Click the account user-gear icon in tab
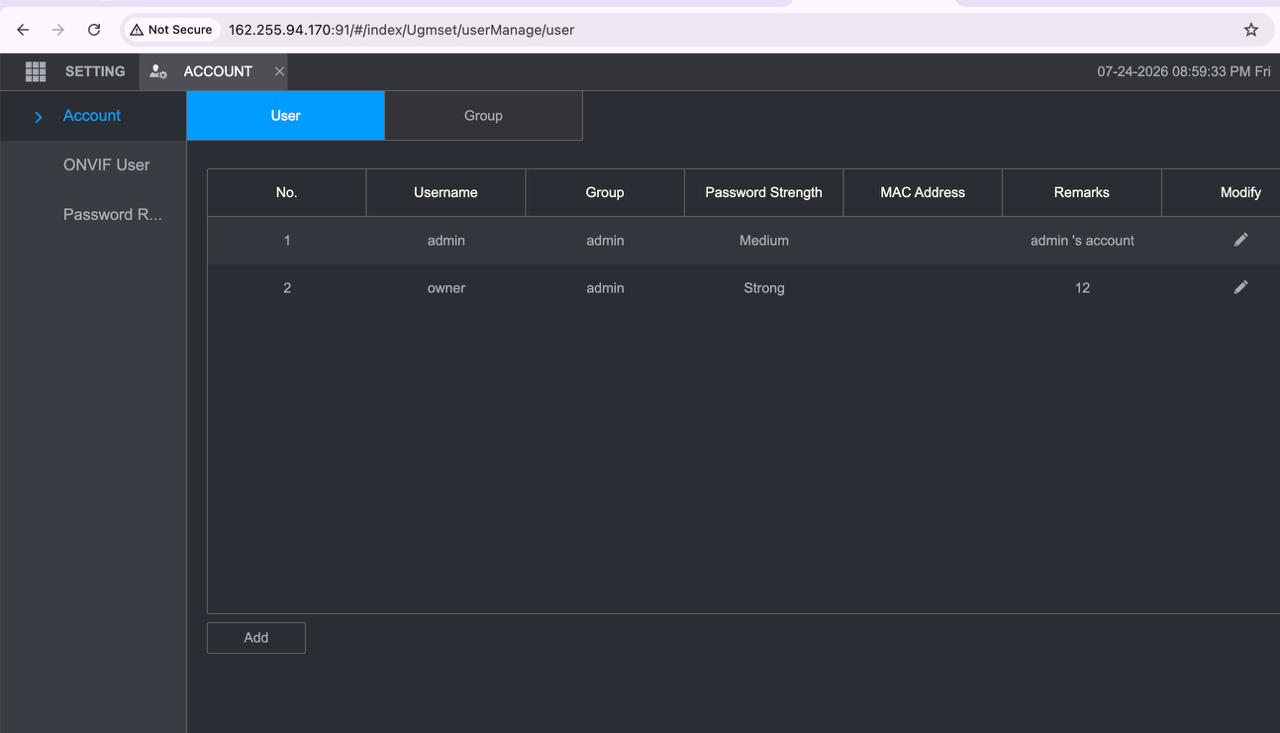The width and height of the screenshot is (1280, 733). point(158,71)
